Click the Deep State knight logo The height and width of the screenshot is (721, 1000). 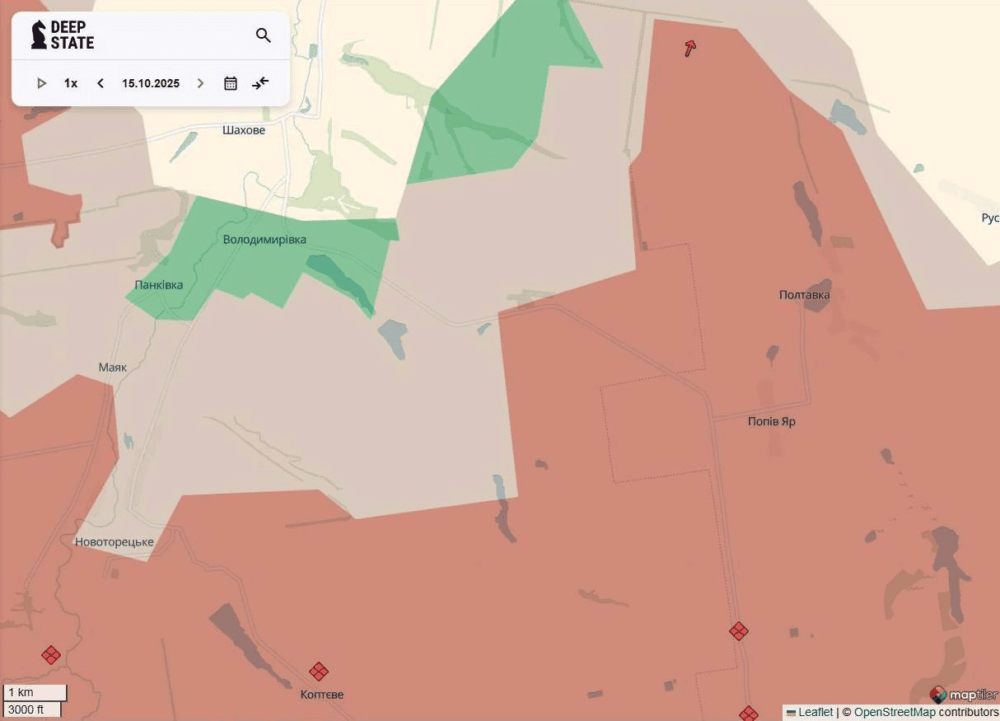(39, 35)
